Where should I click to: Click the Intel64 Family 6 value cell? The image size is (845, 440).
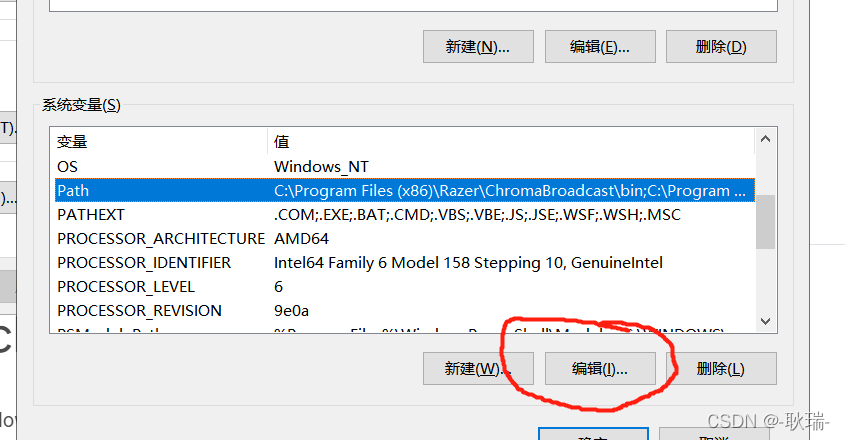point(468,263)
